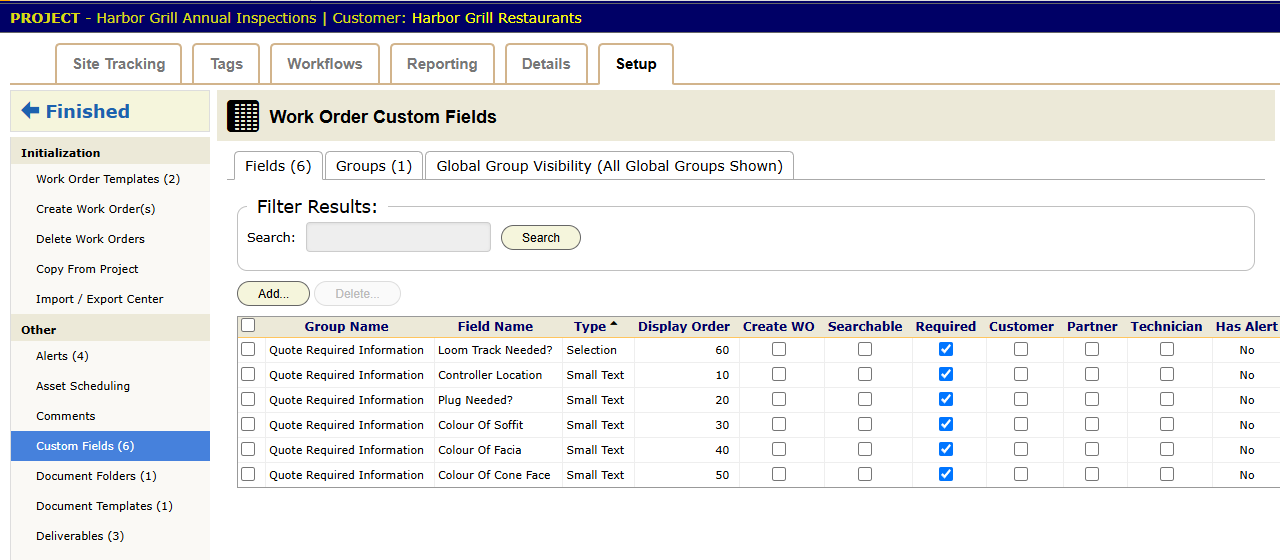Check Searchable for Controller Location
The width and height of the screenshot is (1280, 560).
(865, 374)
